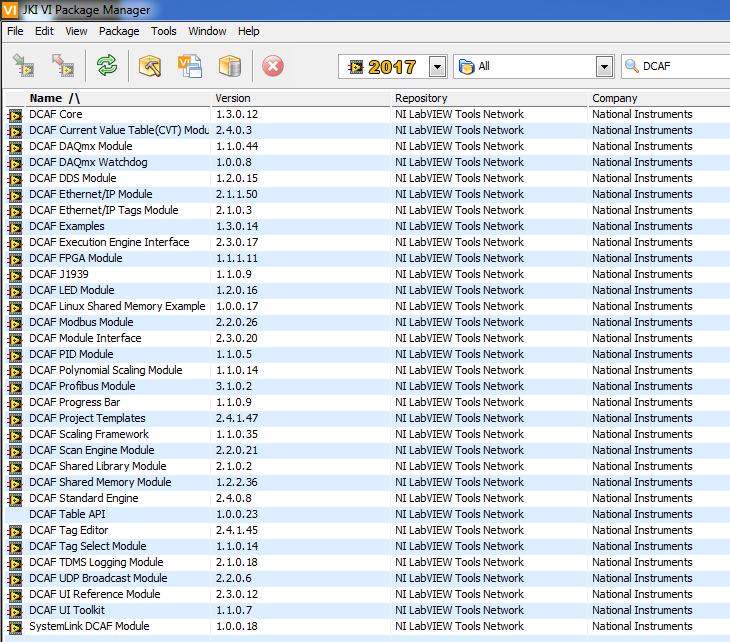Open the Tools menu

click(163, 31)
